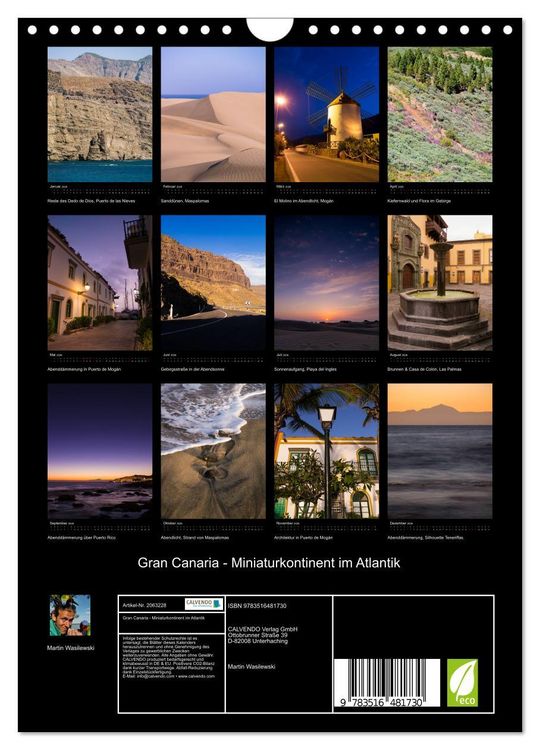Select 'Martin Wasilewski' in the publisher box

click(x=252, y=666)
